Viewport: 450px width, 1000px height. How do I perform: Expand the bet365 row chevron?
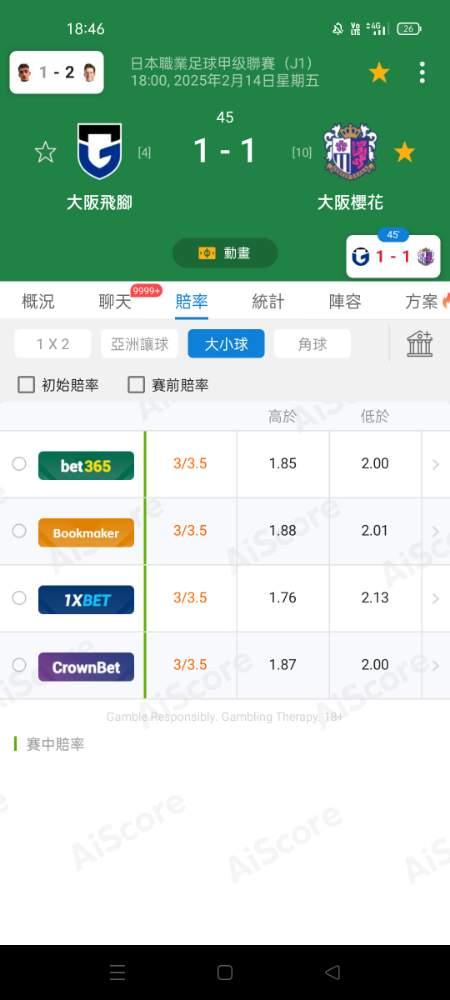point(436,464)
